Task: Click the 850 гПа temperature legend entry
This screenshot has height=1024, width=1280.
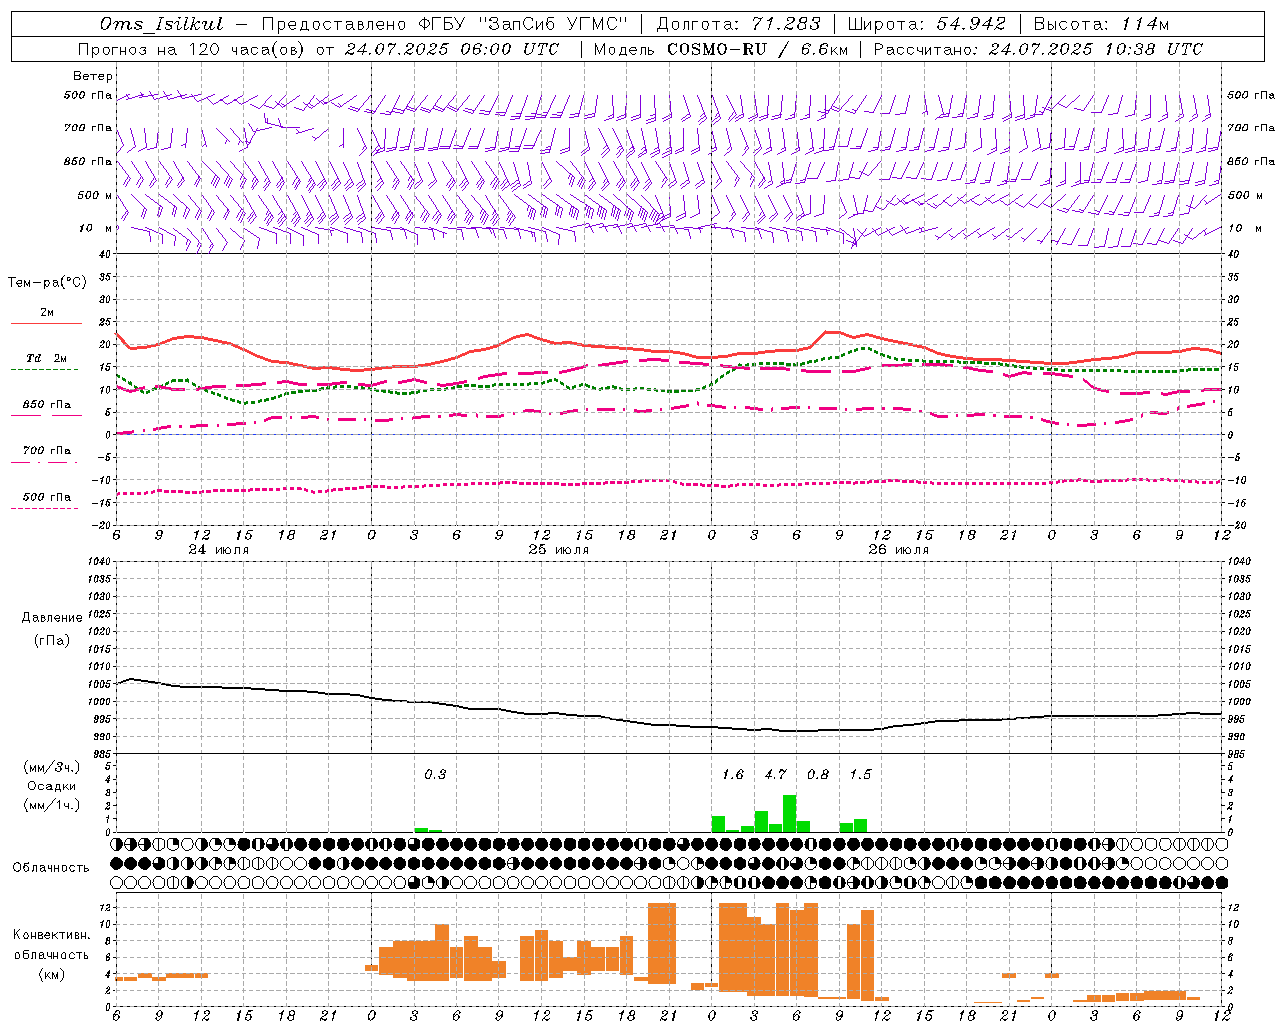Action: [x=47, y=404]
